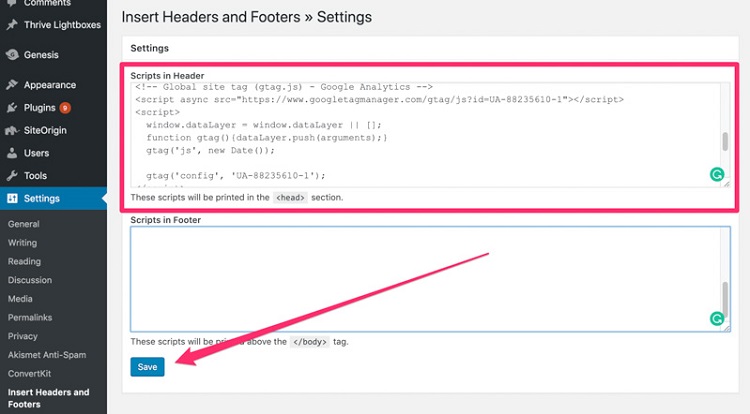The width and height of the screenshot is (750, 414).
Task: Click the SiteOrigin sidebar icon
Action: coord(12,131)
